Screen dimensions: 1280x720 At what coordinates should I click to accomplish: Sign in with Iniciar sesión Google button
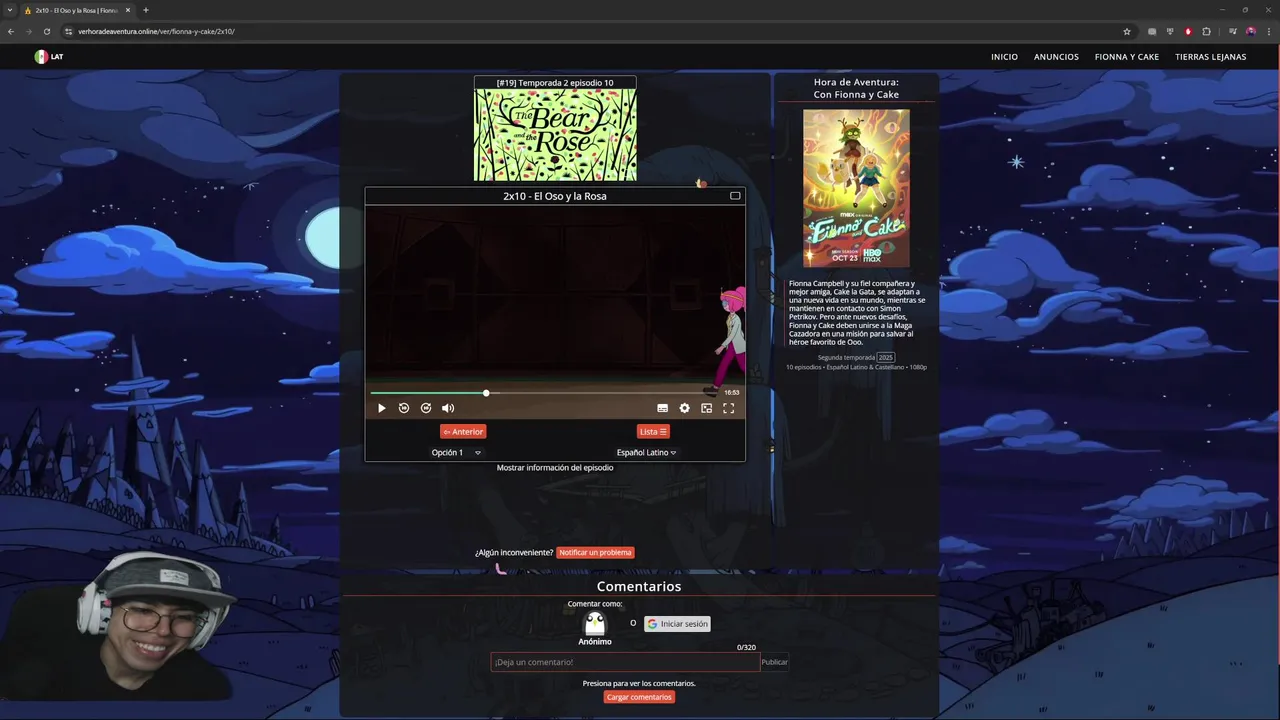tap(677, 624)
